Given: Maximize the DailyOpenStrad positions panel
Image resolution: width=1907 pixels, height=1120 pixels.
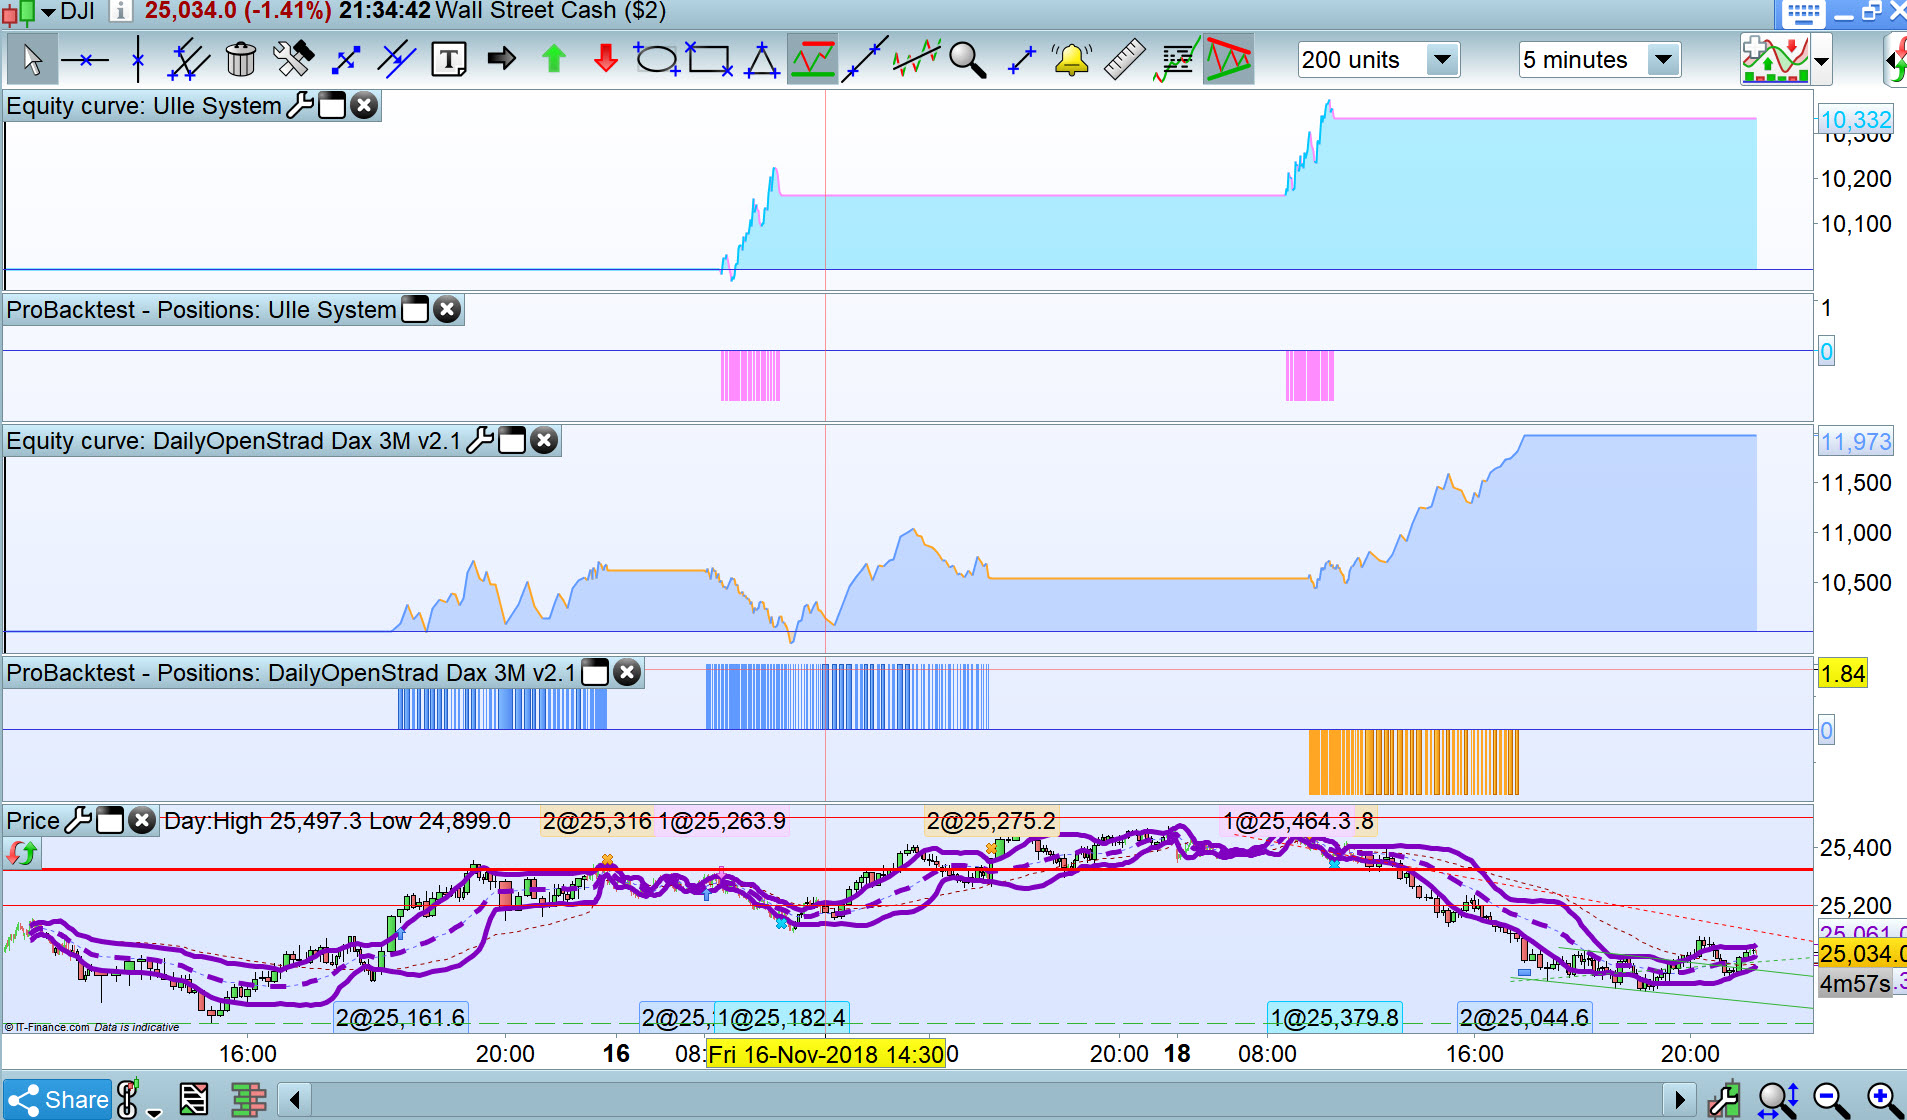Looking at the screenshot, I should click(595, 672).
